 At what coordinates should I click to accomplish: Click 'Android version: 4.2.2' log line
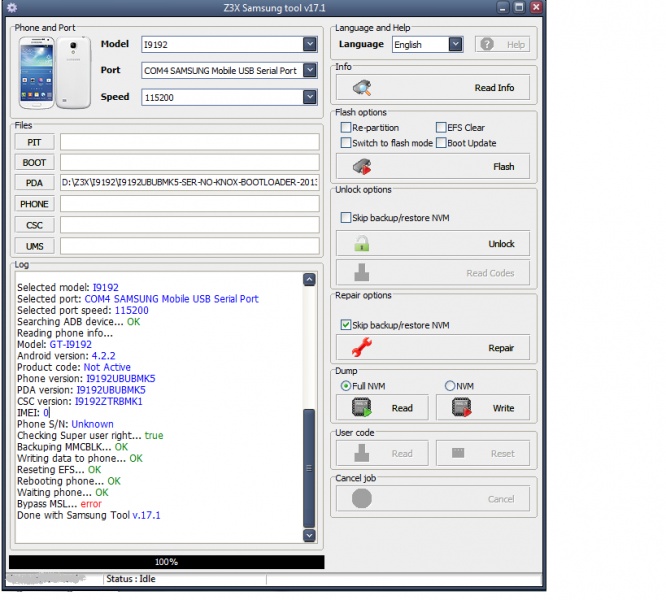point(66,356)
